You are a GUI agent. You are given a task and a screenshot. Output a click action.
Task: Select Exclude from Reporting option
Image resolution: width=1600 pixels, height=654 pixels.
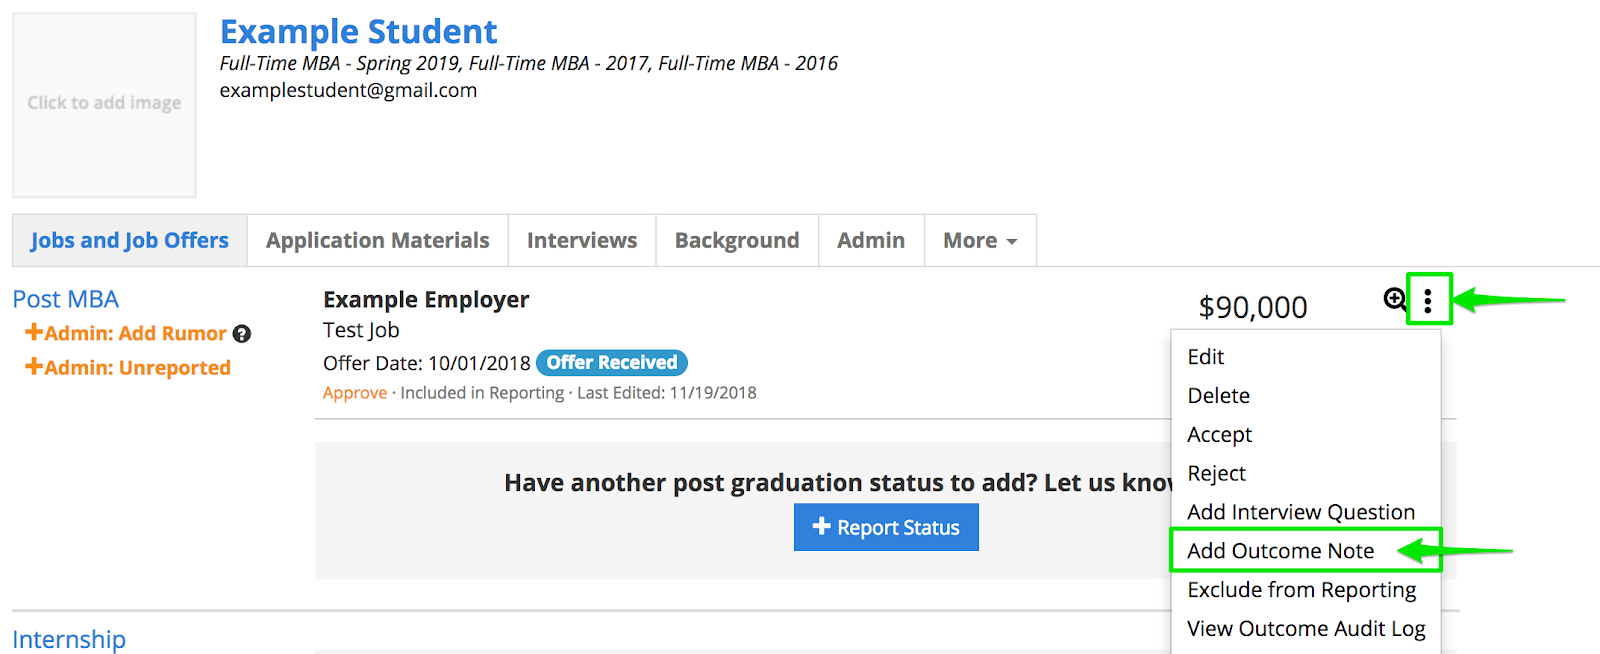[1301, 590]
